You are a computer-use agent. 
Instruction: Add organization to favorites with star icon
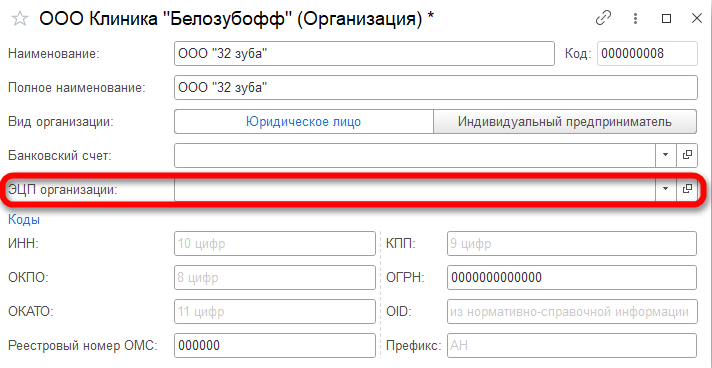click(20, 19)
